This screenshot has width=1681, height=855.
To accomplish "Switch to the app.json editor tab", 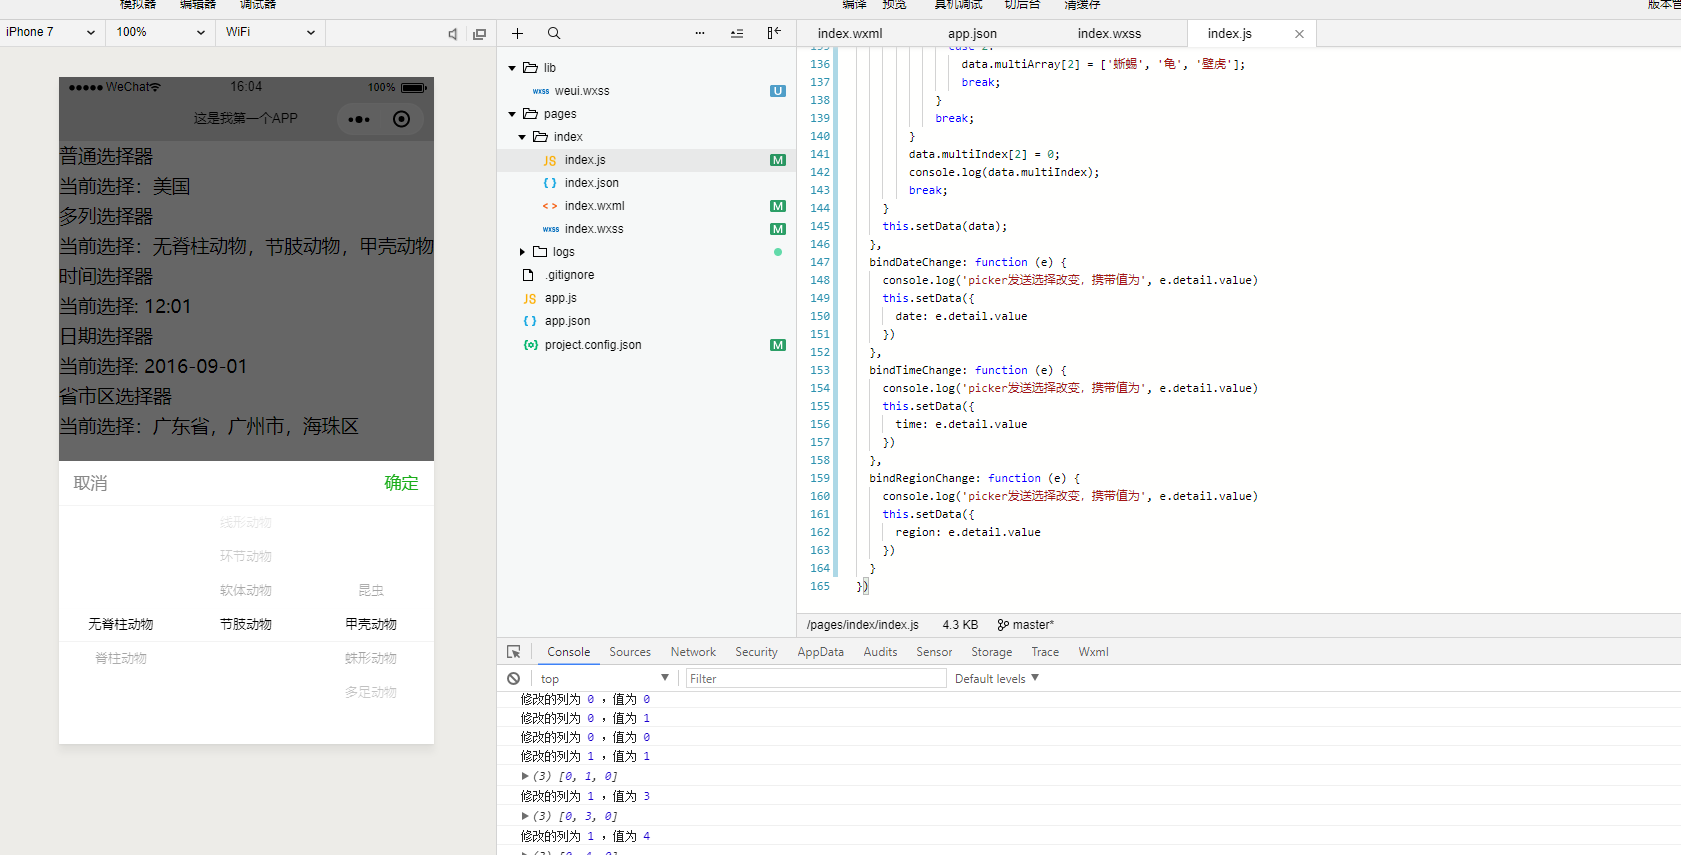I will 972,34.
